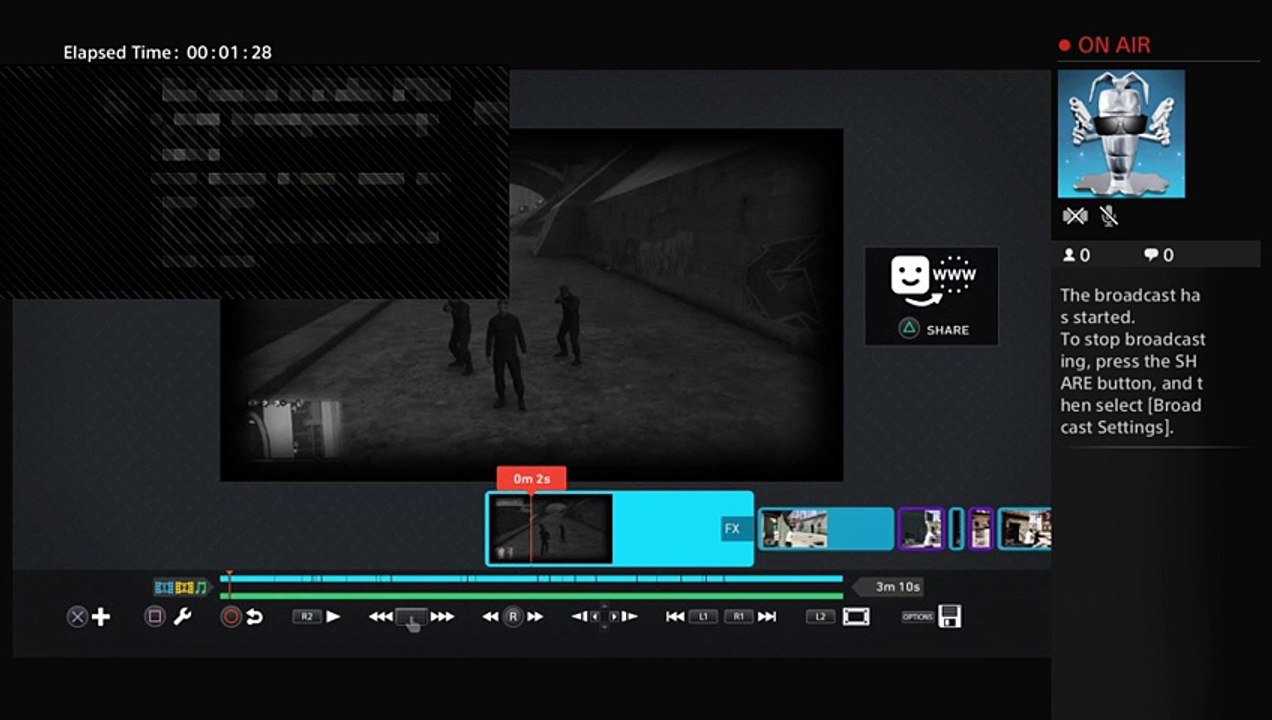1272x720 pixels.
Task: Click the SHARE upload tile
Action: (x=932, y=296)
